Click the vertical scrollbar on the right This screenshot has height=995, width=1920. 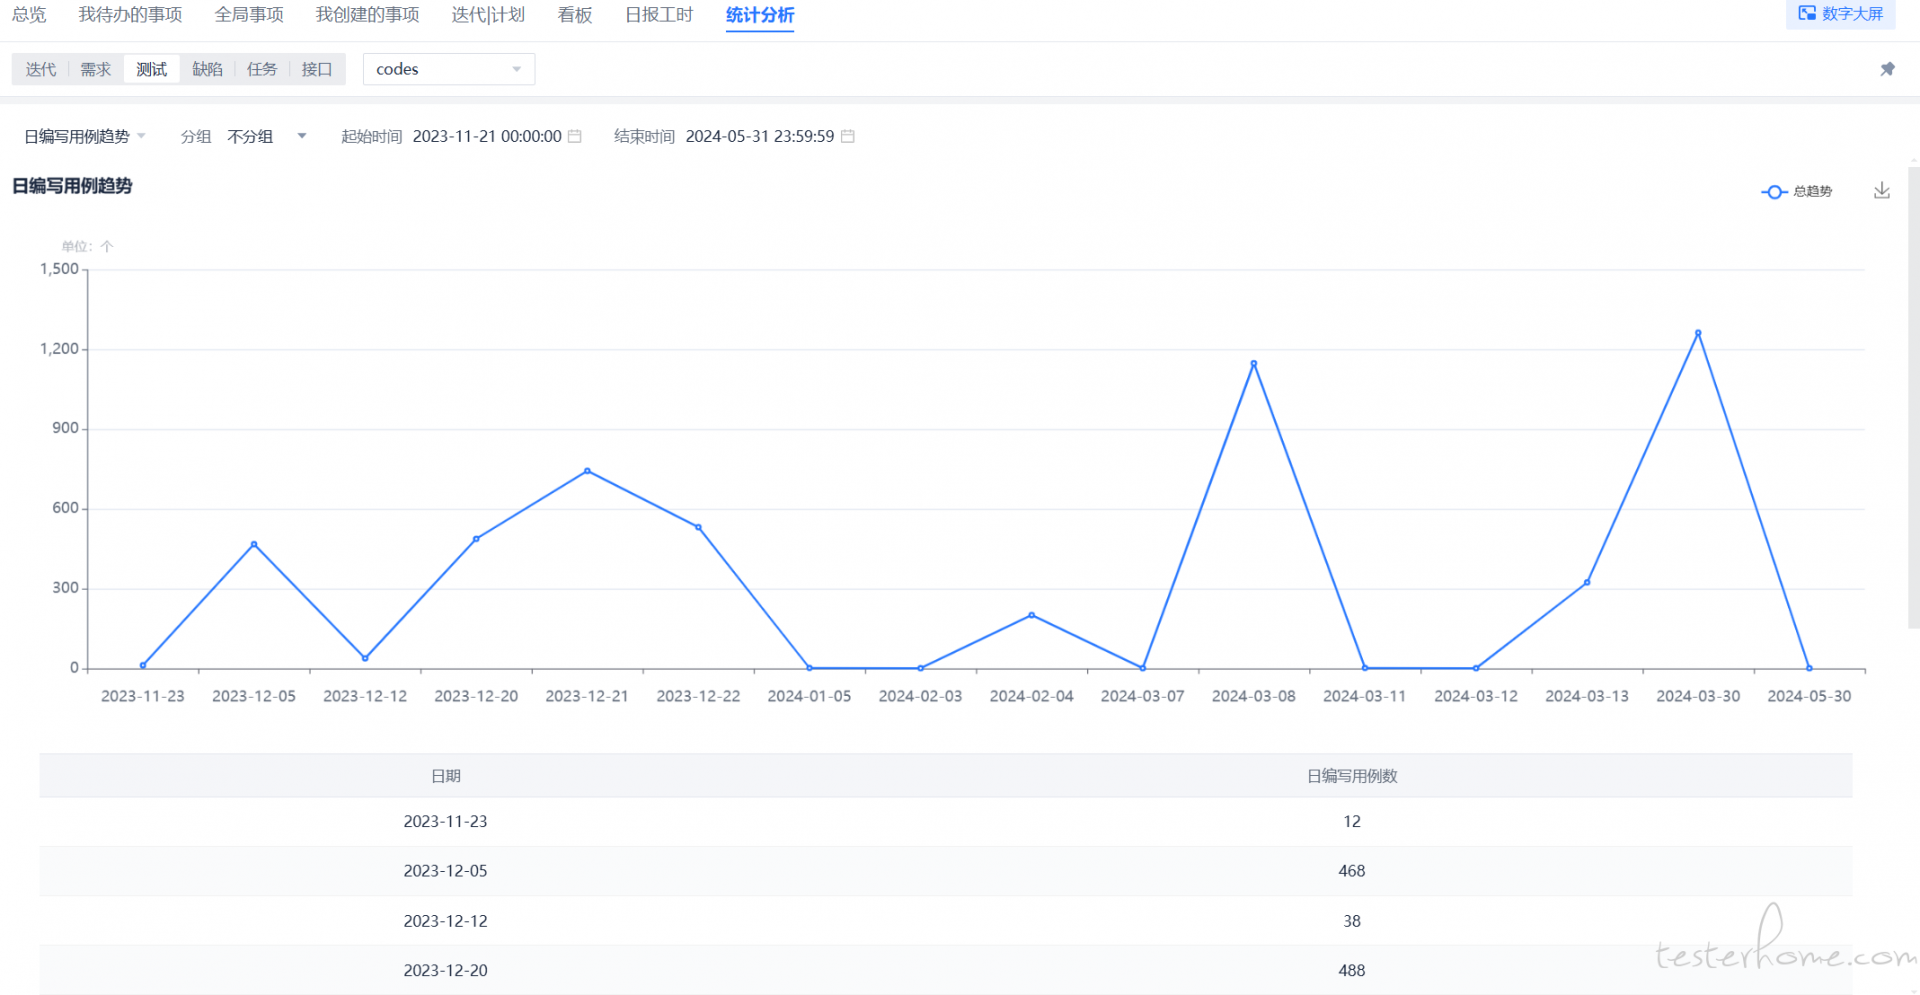[1913, 400]
